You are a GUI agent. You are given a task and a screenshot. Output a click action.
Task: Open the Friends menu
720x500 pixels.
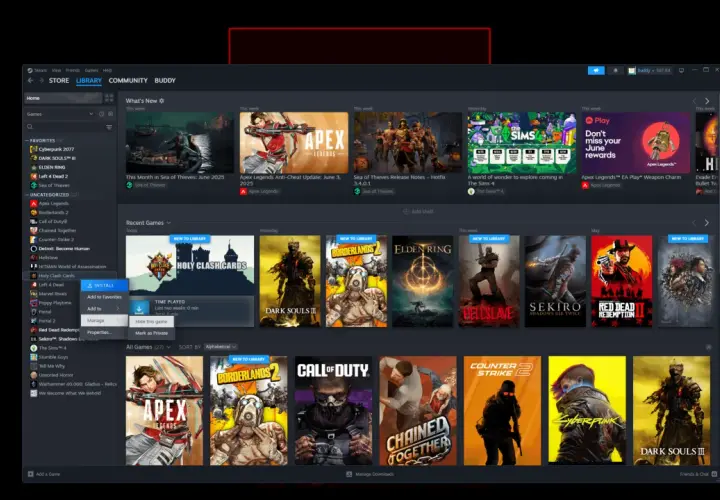pyautogui.click(x=73, y=70)
